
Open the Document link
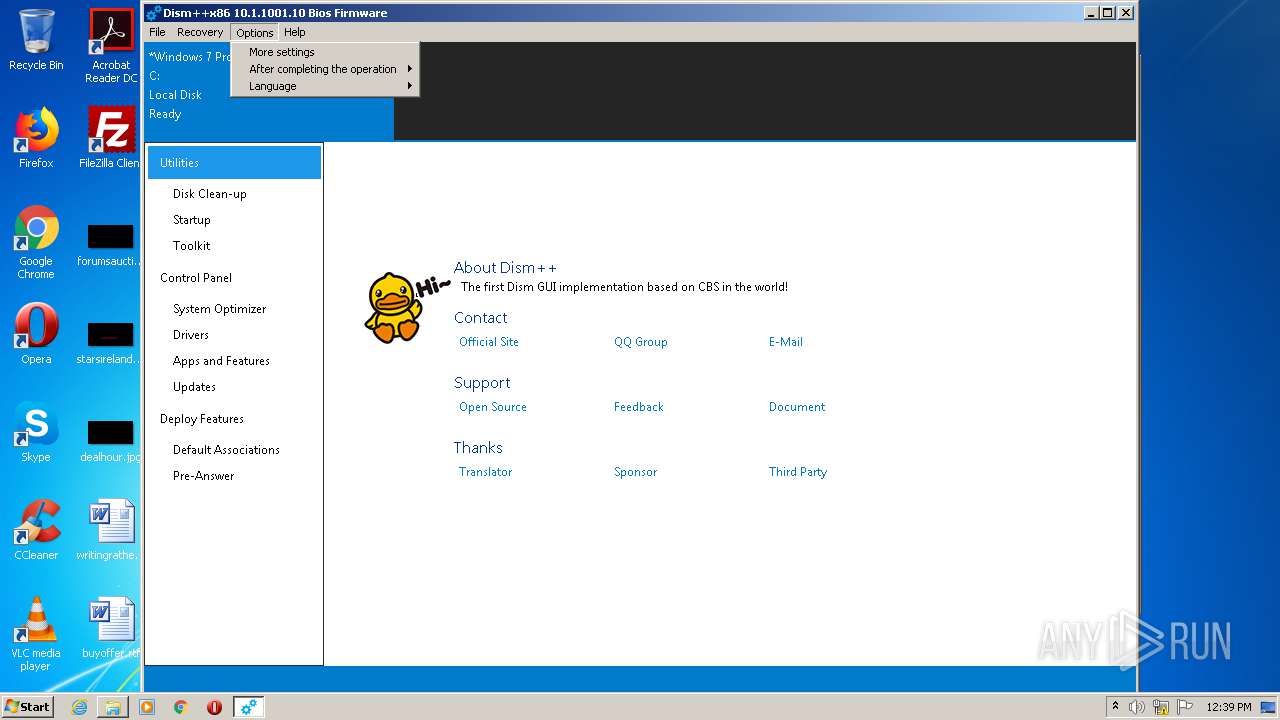(x=796, y=407)
